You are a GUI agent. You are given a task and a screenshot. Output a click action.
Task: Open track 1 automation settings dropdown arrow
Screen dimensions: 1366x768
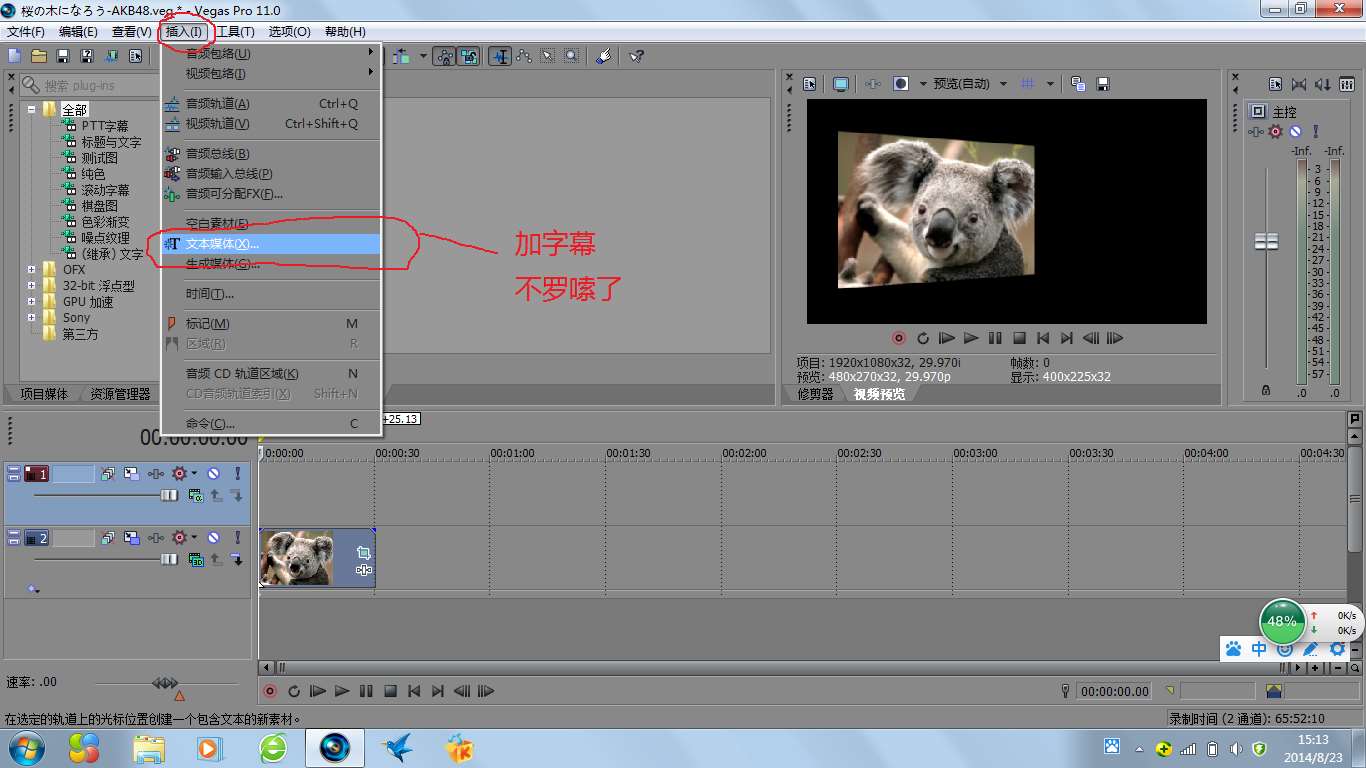194,474
